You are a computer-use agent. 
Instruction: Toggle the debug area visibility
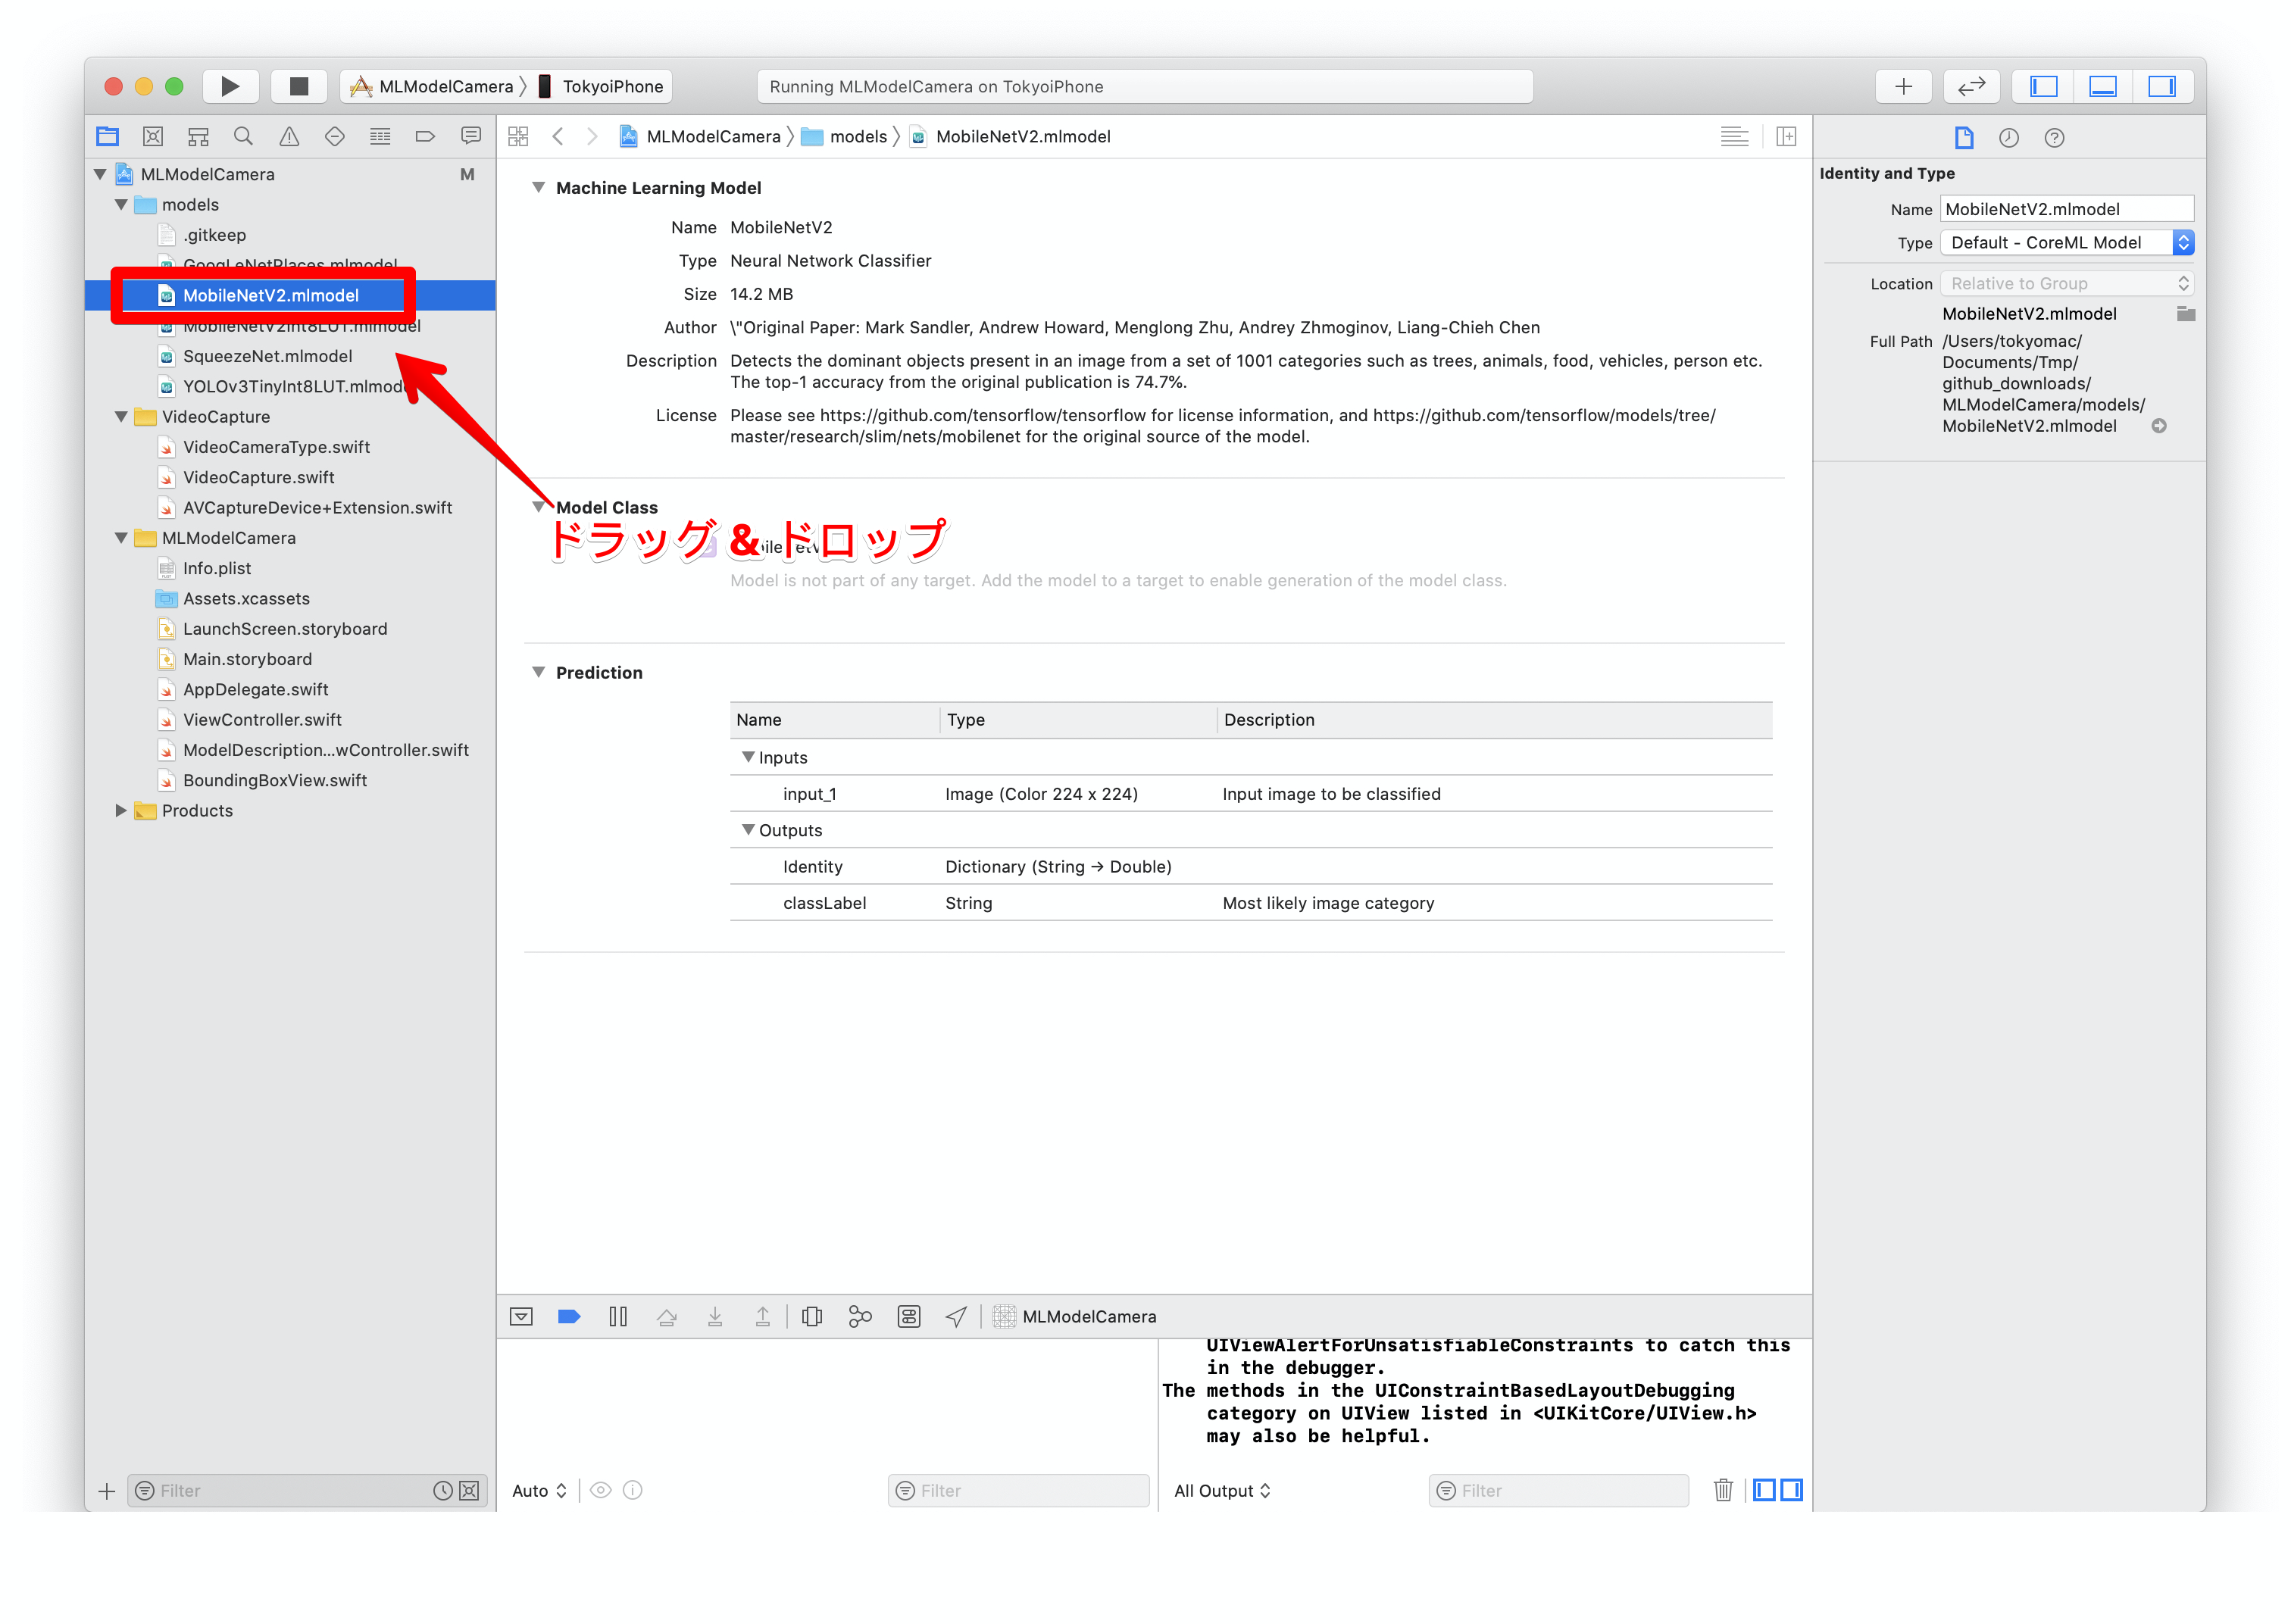[x=2102, y=86]
